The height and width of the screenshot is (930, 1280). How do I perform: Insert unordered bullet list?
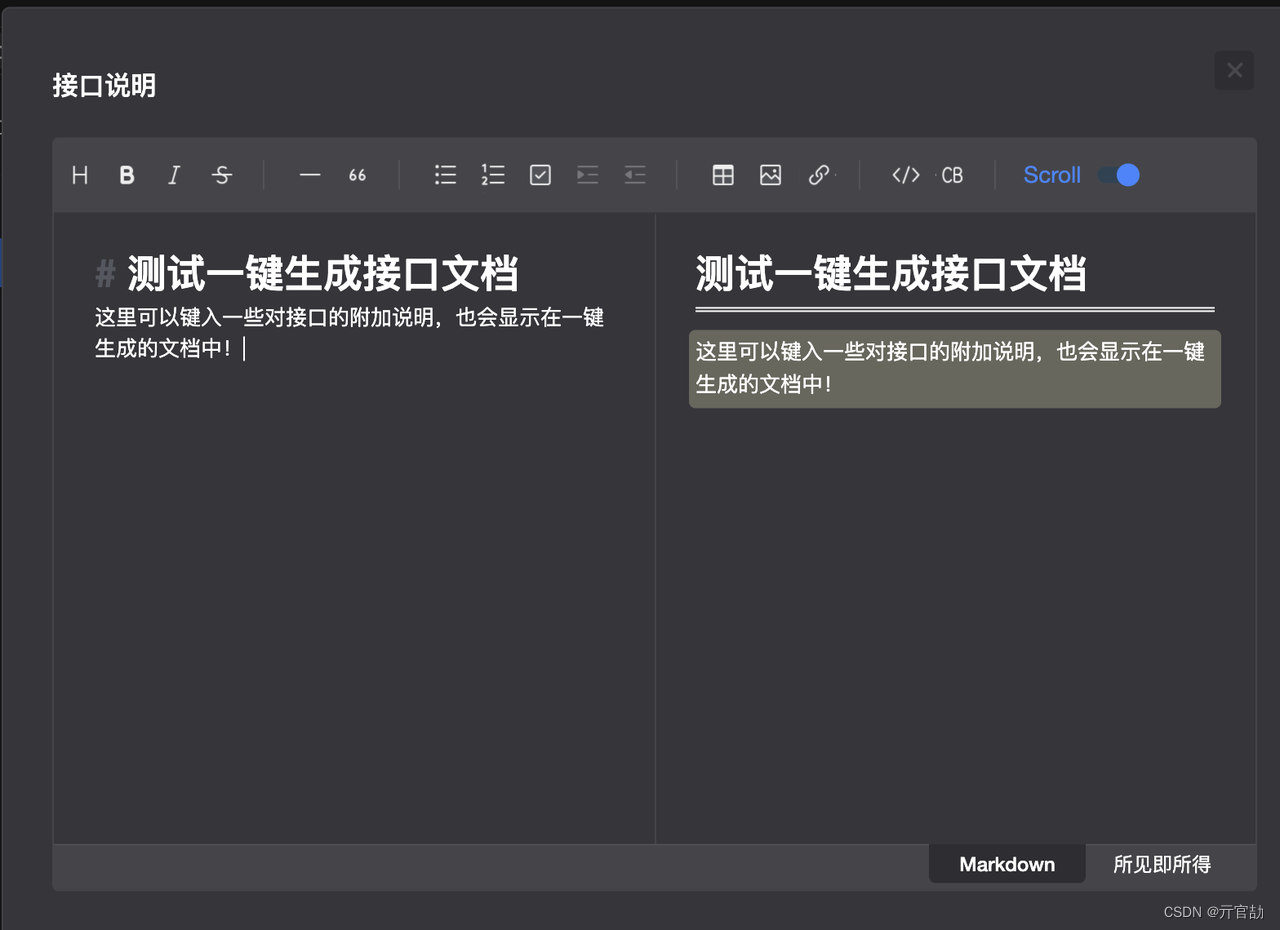446,175
